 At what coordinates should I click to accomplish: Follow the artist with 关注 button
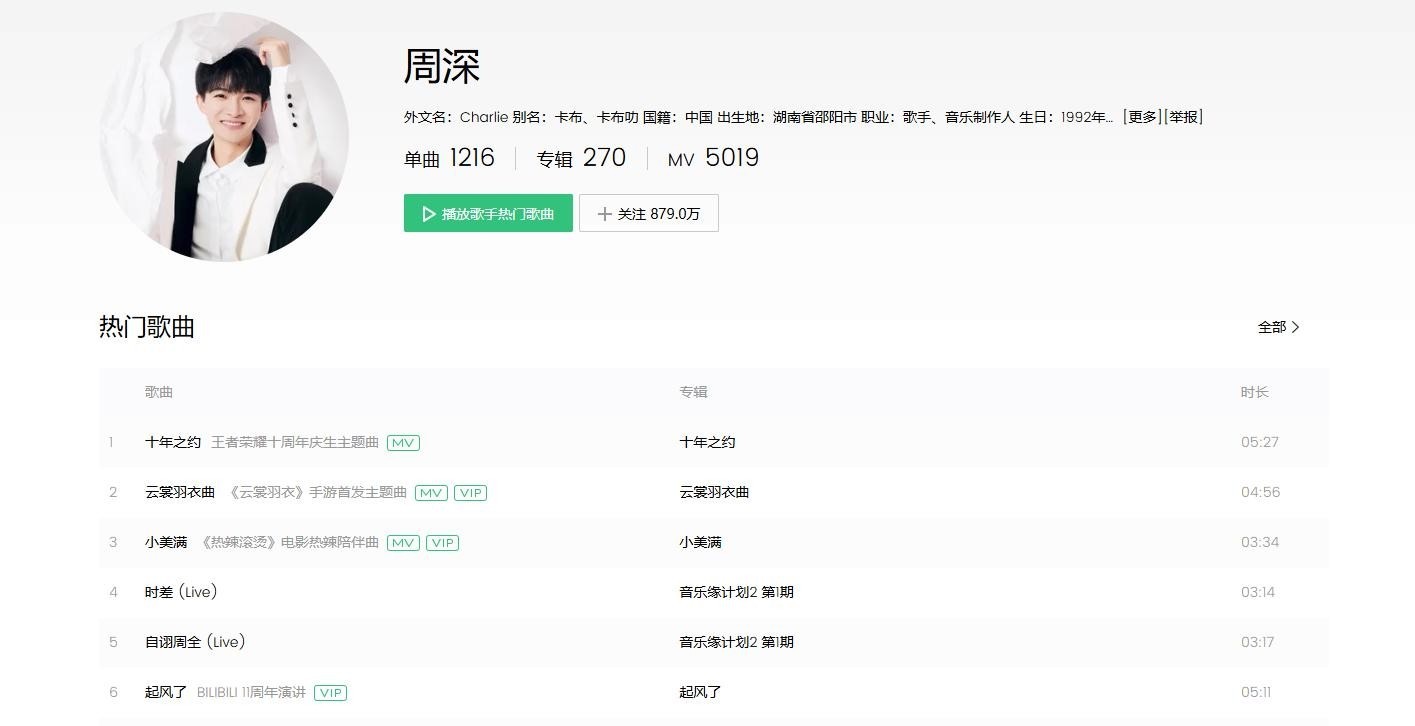point(648,213)
